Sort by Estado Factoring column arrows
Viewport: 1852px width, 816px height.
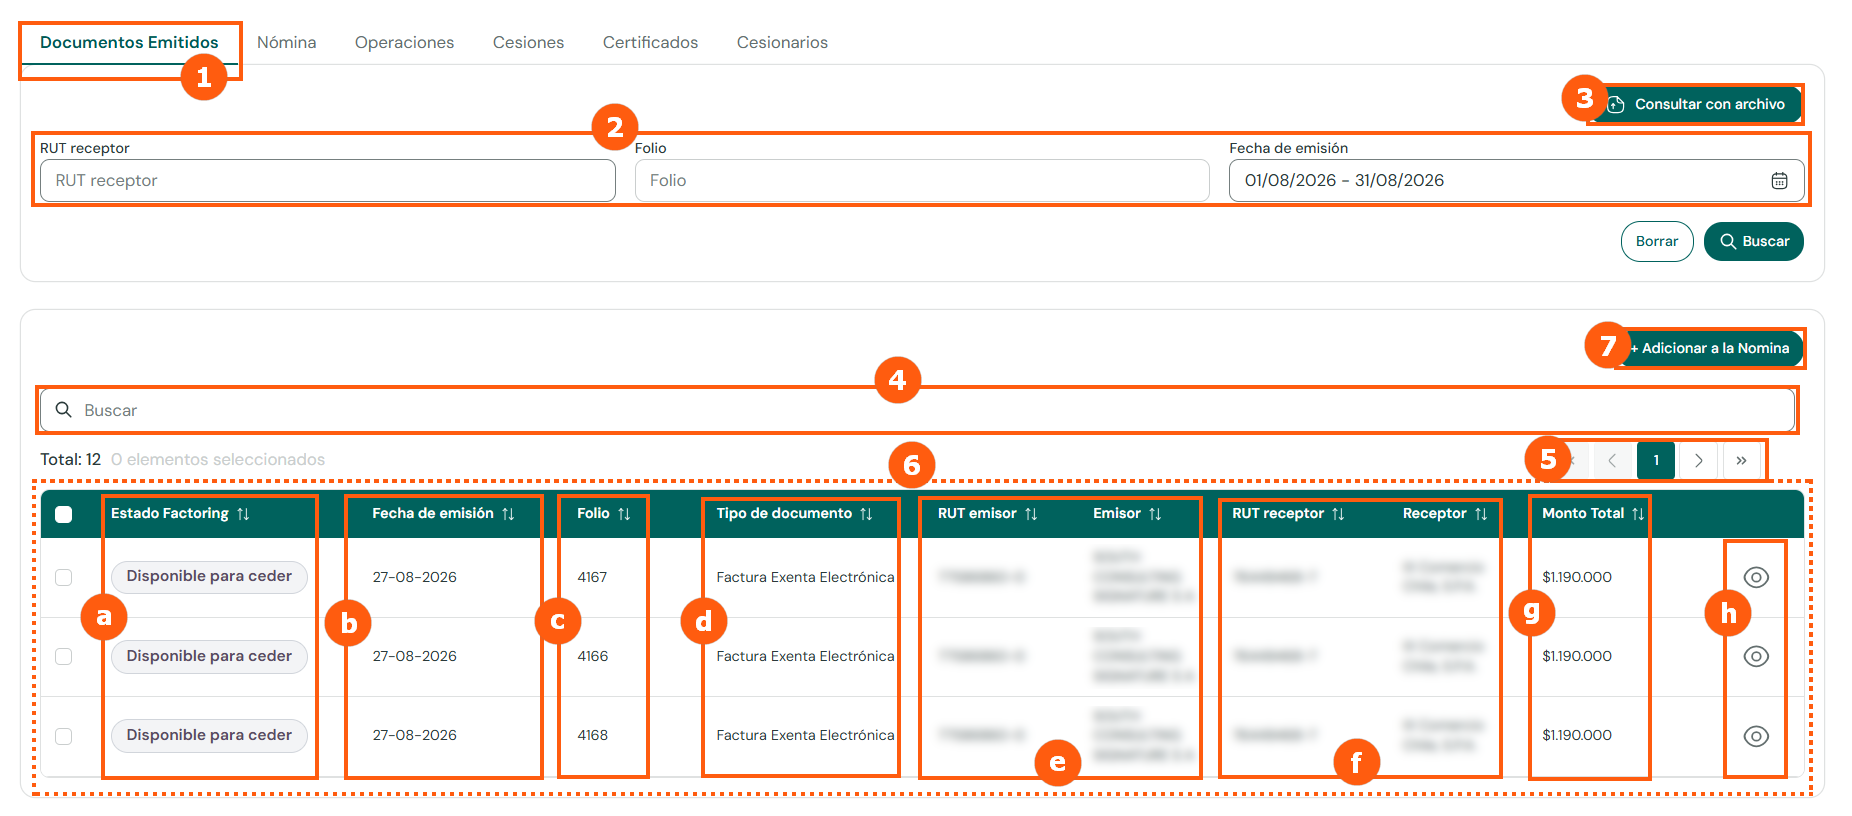(x=243, y=514)
